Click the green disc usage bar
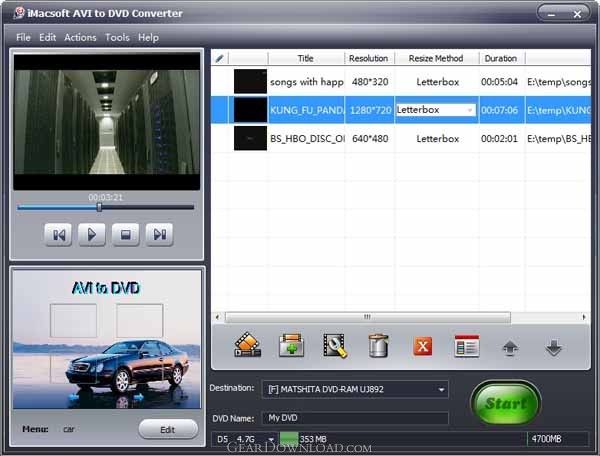 click(289, 439)
